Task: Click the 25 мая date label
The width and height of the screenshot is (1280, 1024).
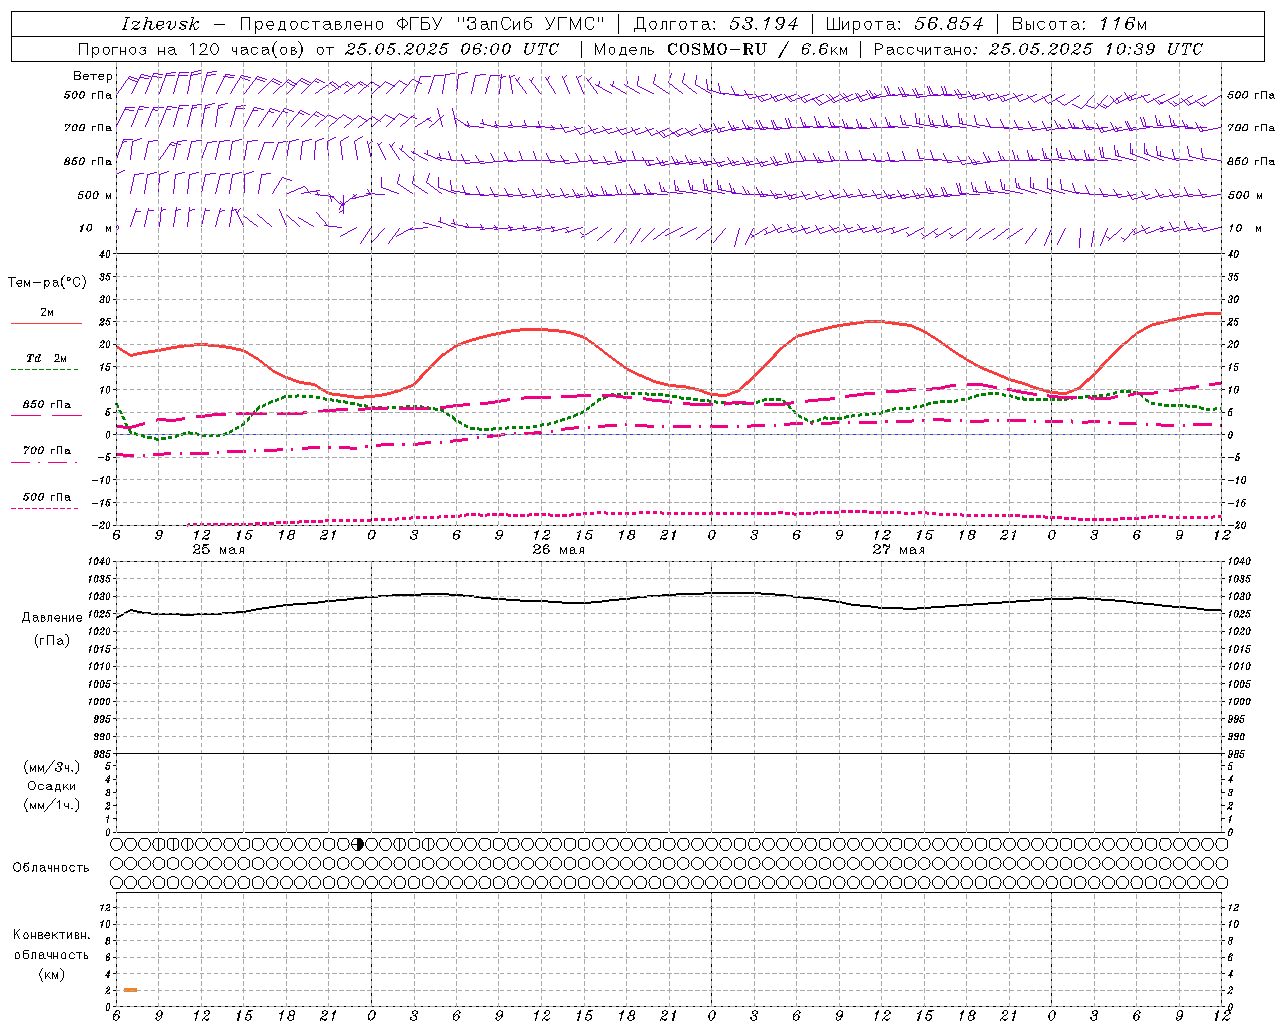Action: [218, 550]
